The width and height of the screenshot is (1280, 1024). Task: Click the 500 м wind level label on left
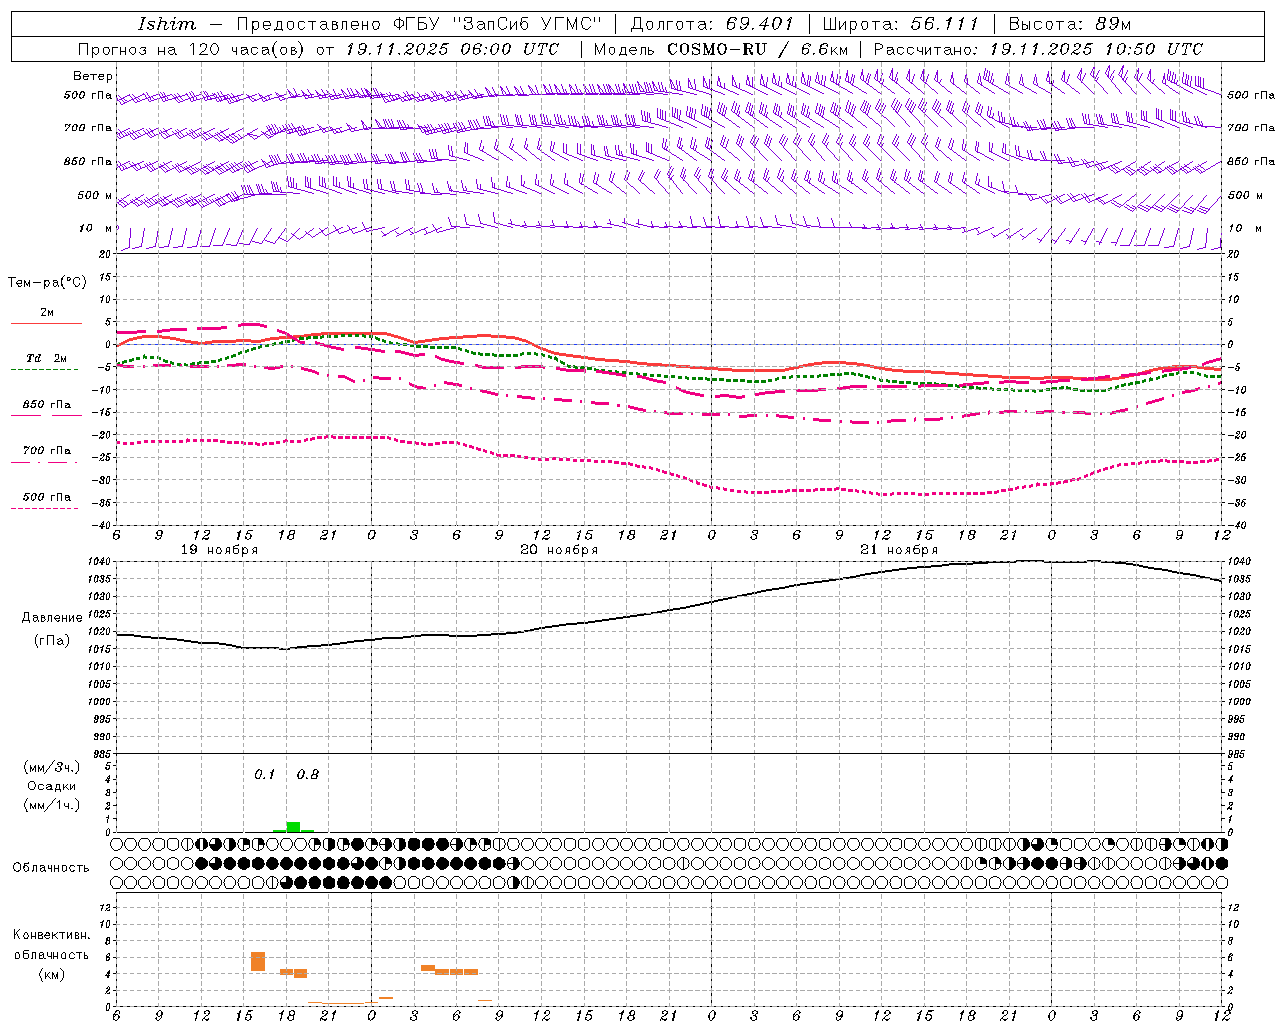[95, 195]
